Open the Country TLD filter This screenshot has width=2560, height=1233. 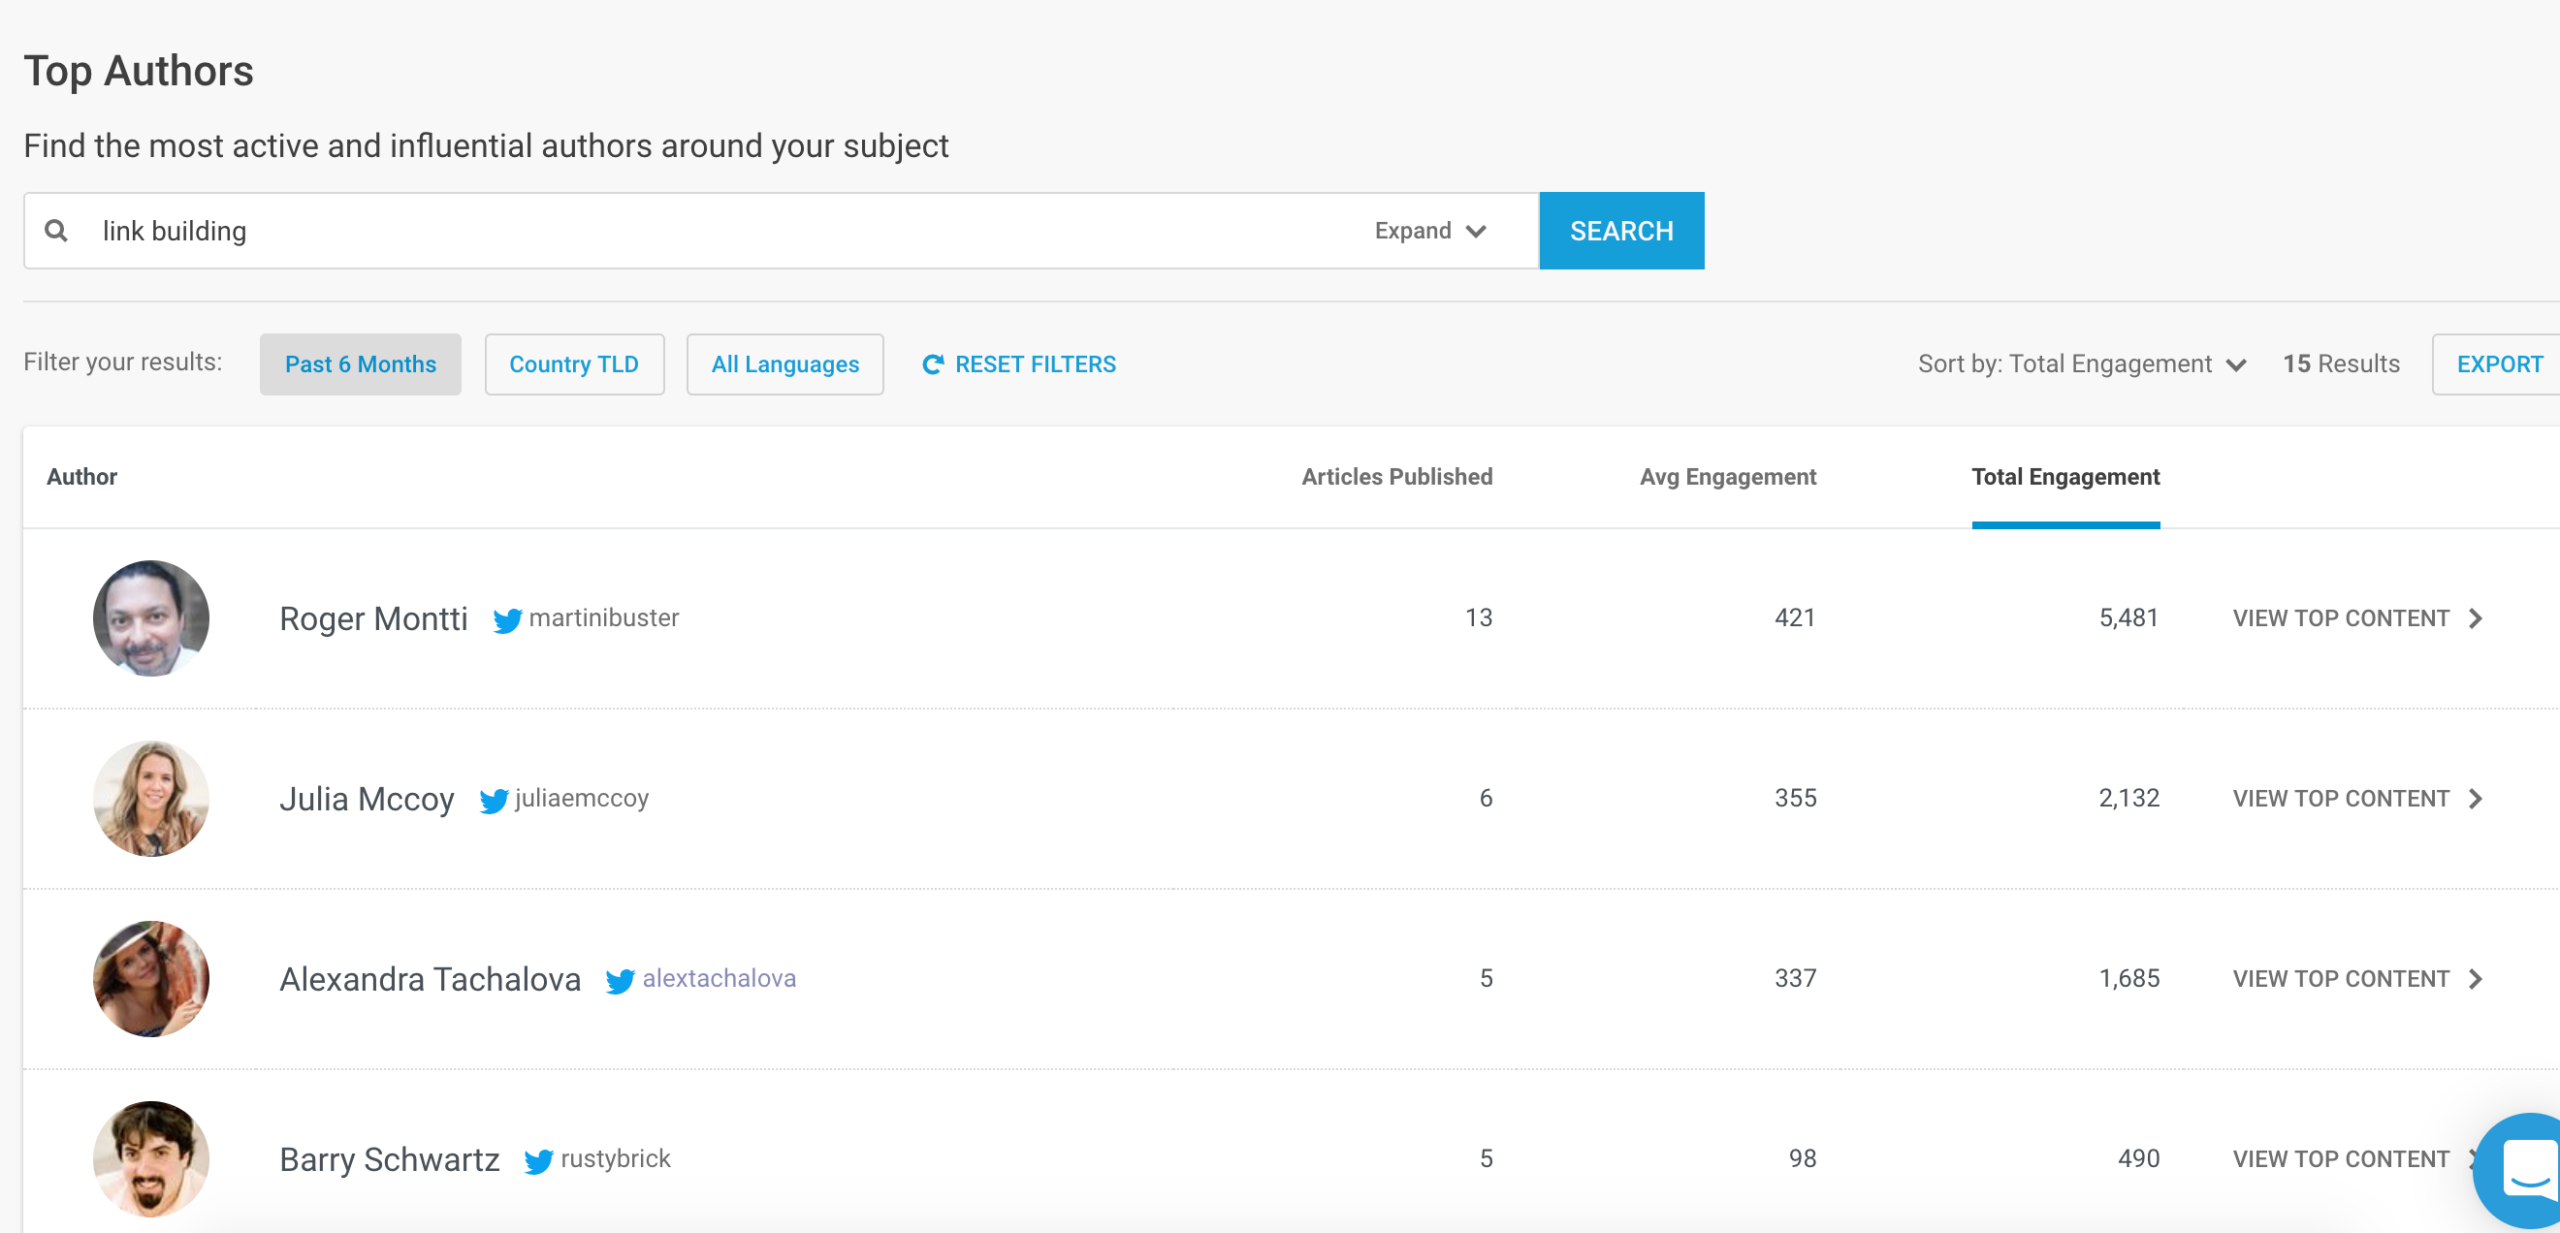coord(574,364)
